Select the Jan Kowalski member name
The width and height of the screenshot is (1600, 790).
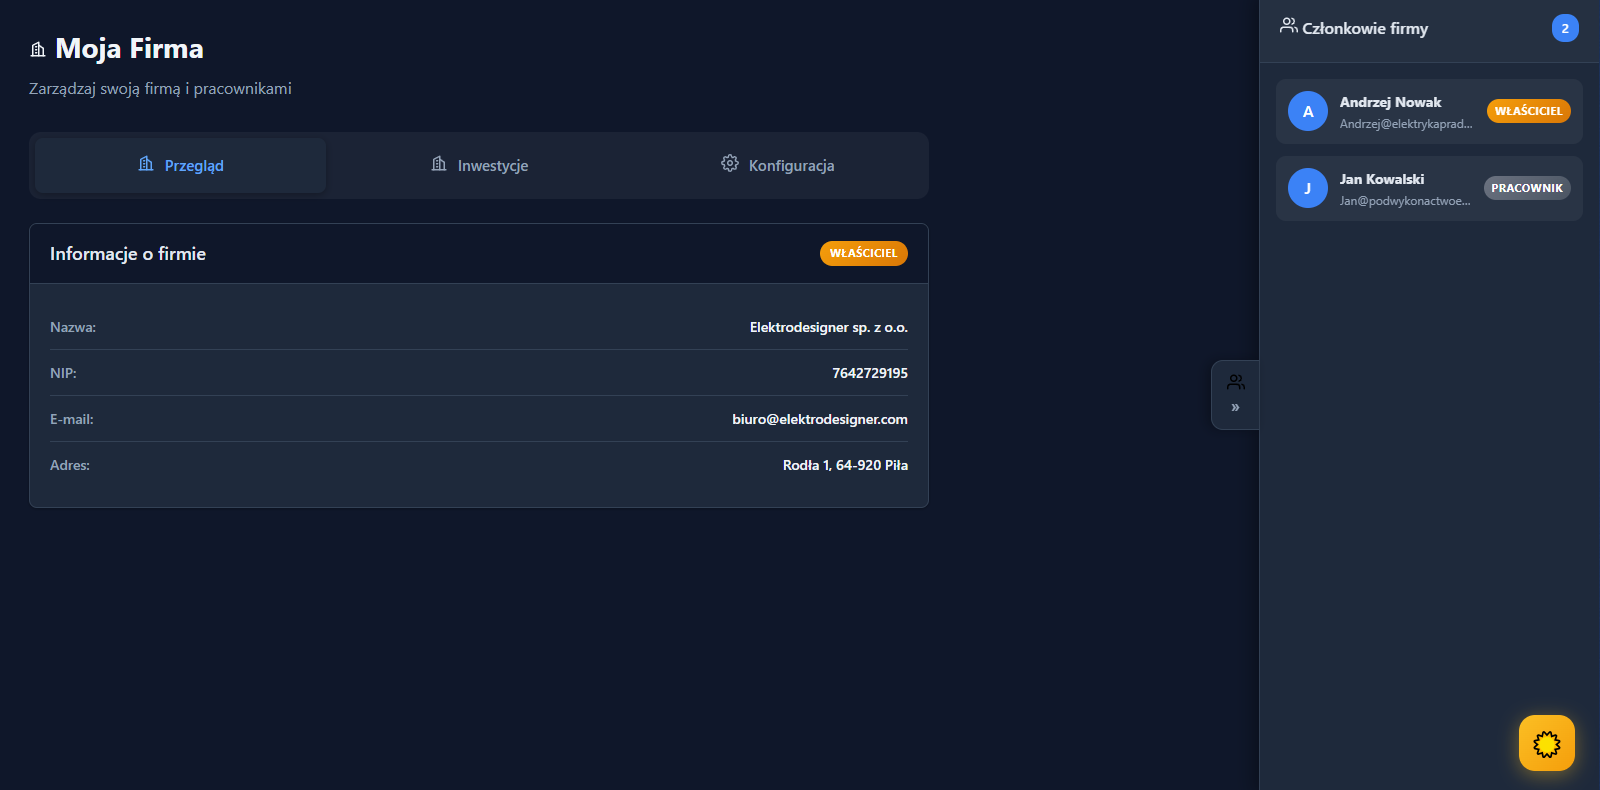coord(1381,179)
